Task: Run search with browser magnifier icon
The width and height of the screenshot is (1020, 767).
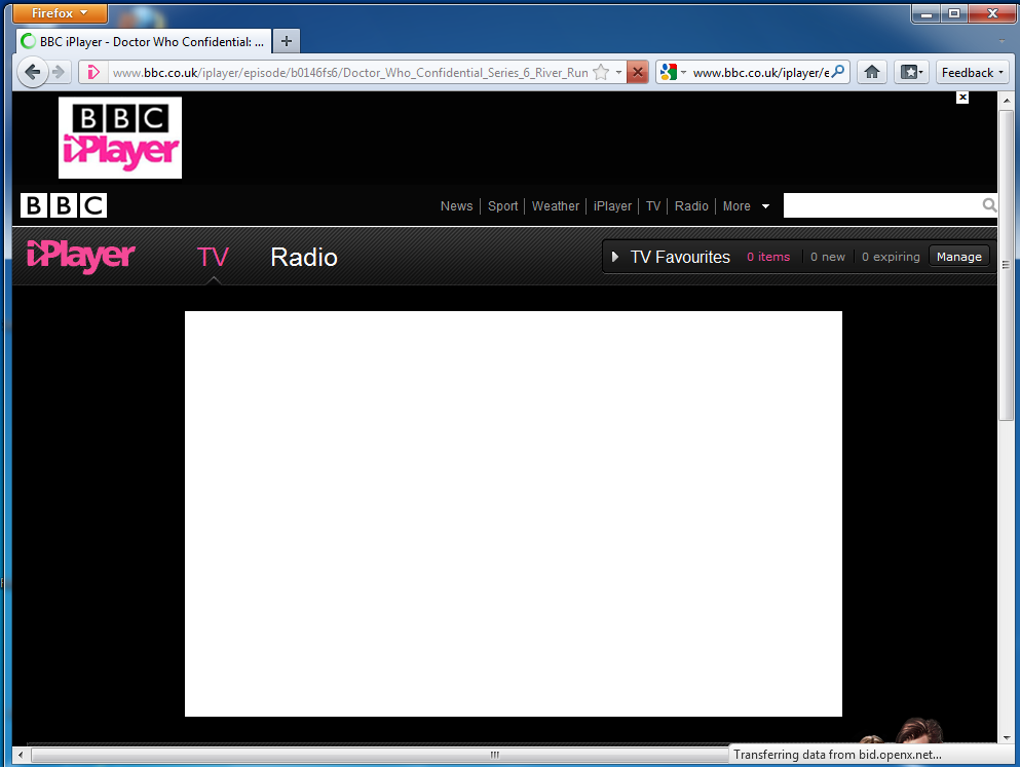Action: click(839, 72)
